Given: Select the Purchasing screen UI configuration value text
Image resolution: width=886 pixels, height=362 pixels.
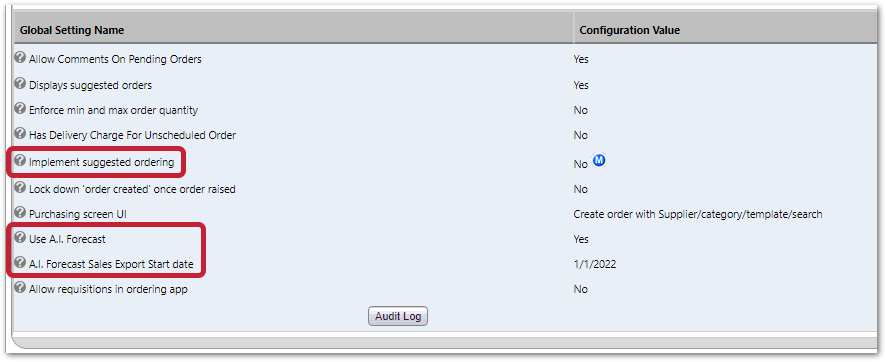Looking at the screenshot, I should tap(698, 215).
